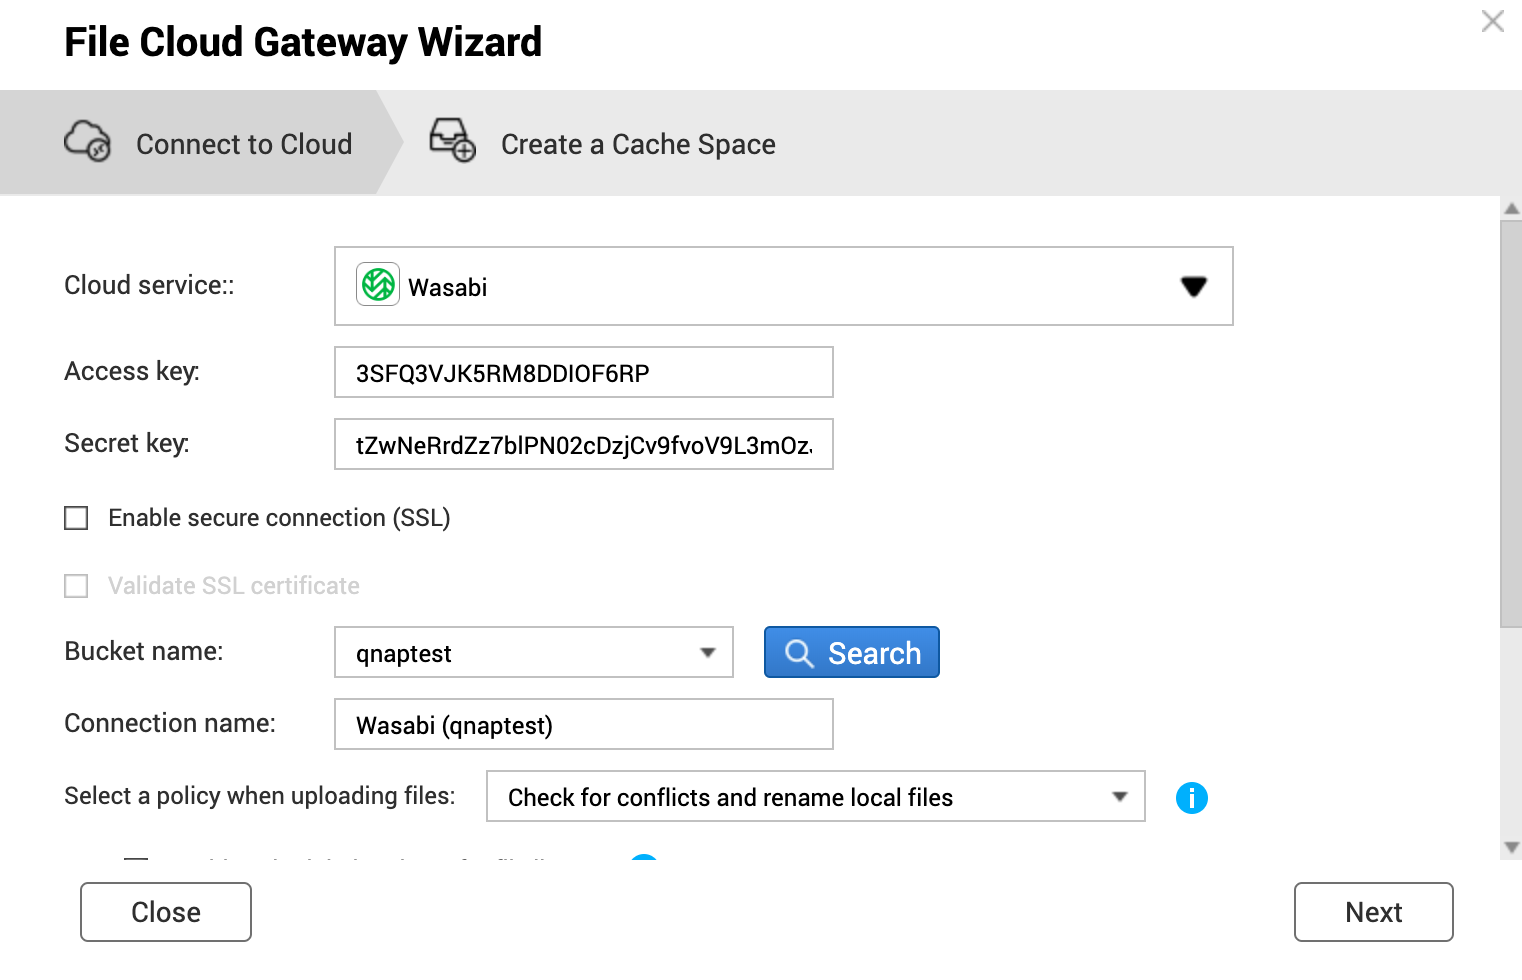Image resolution: width=1522 pixels, height=980 pixels.
Task: Click the blue info icon beside upload policy
Action: point(1191,797)
